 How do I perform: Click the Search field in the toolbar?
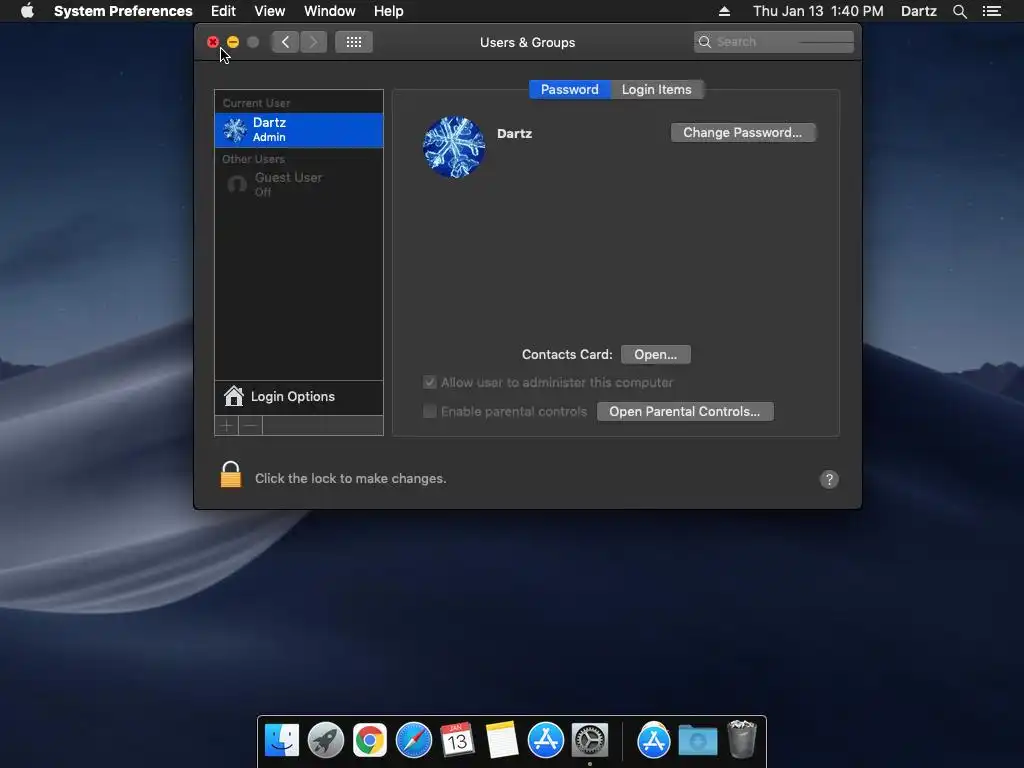(774, 42)
